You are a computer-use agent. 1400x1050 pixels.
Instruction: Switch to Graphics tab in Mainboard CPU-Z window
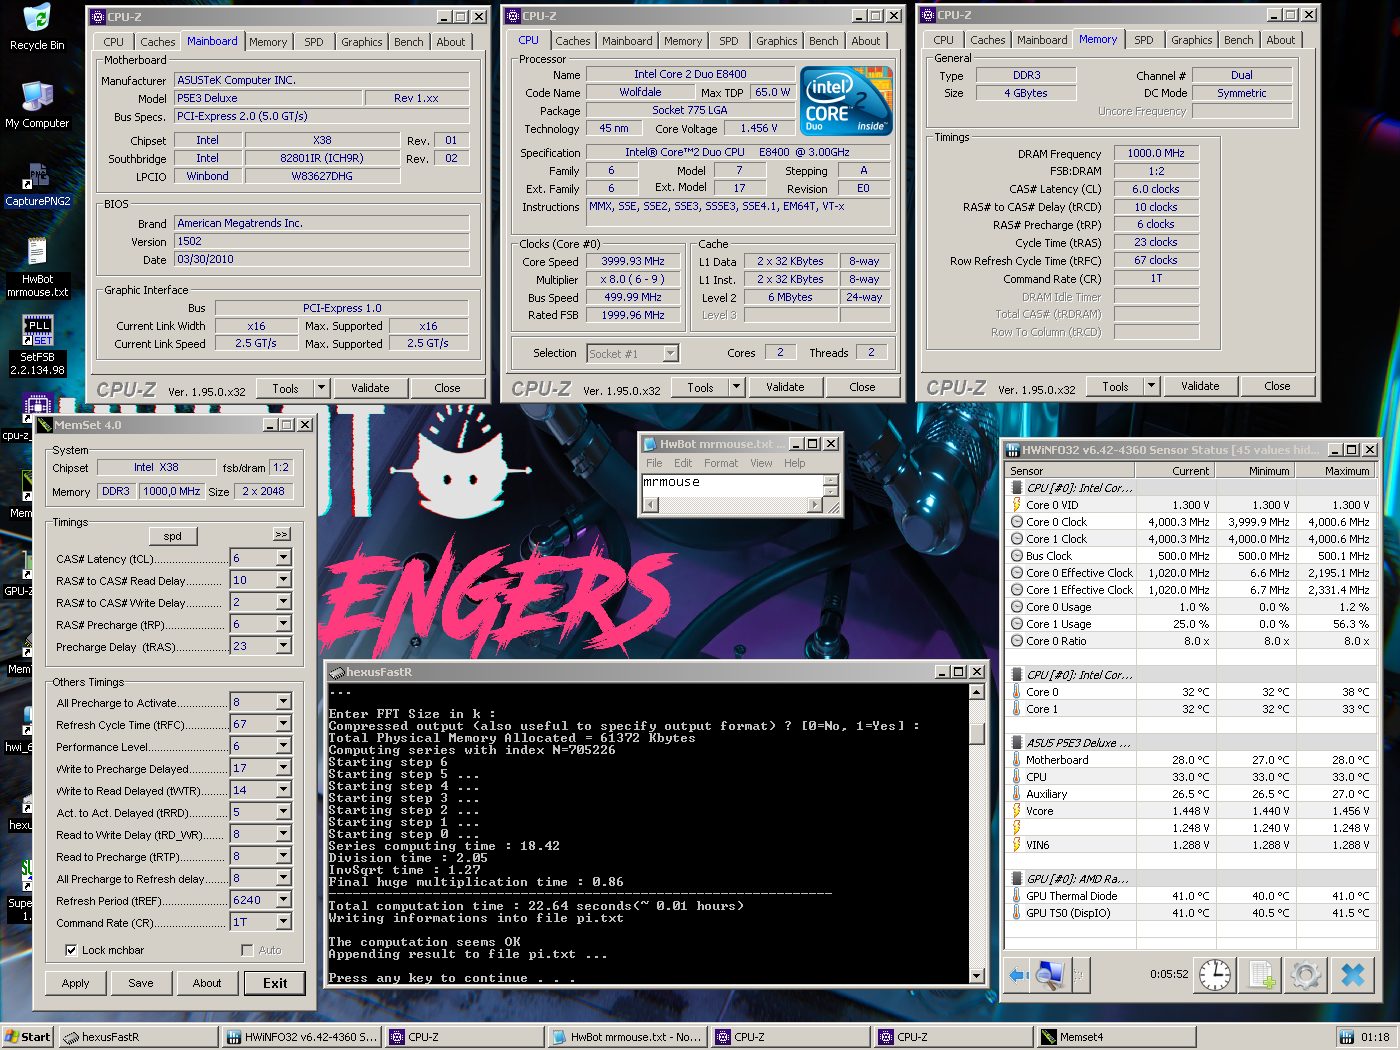tap(361, 42)
